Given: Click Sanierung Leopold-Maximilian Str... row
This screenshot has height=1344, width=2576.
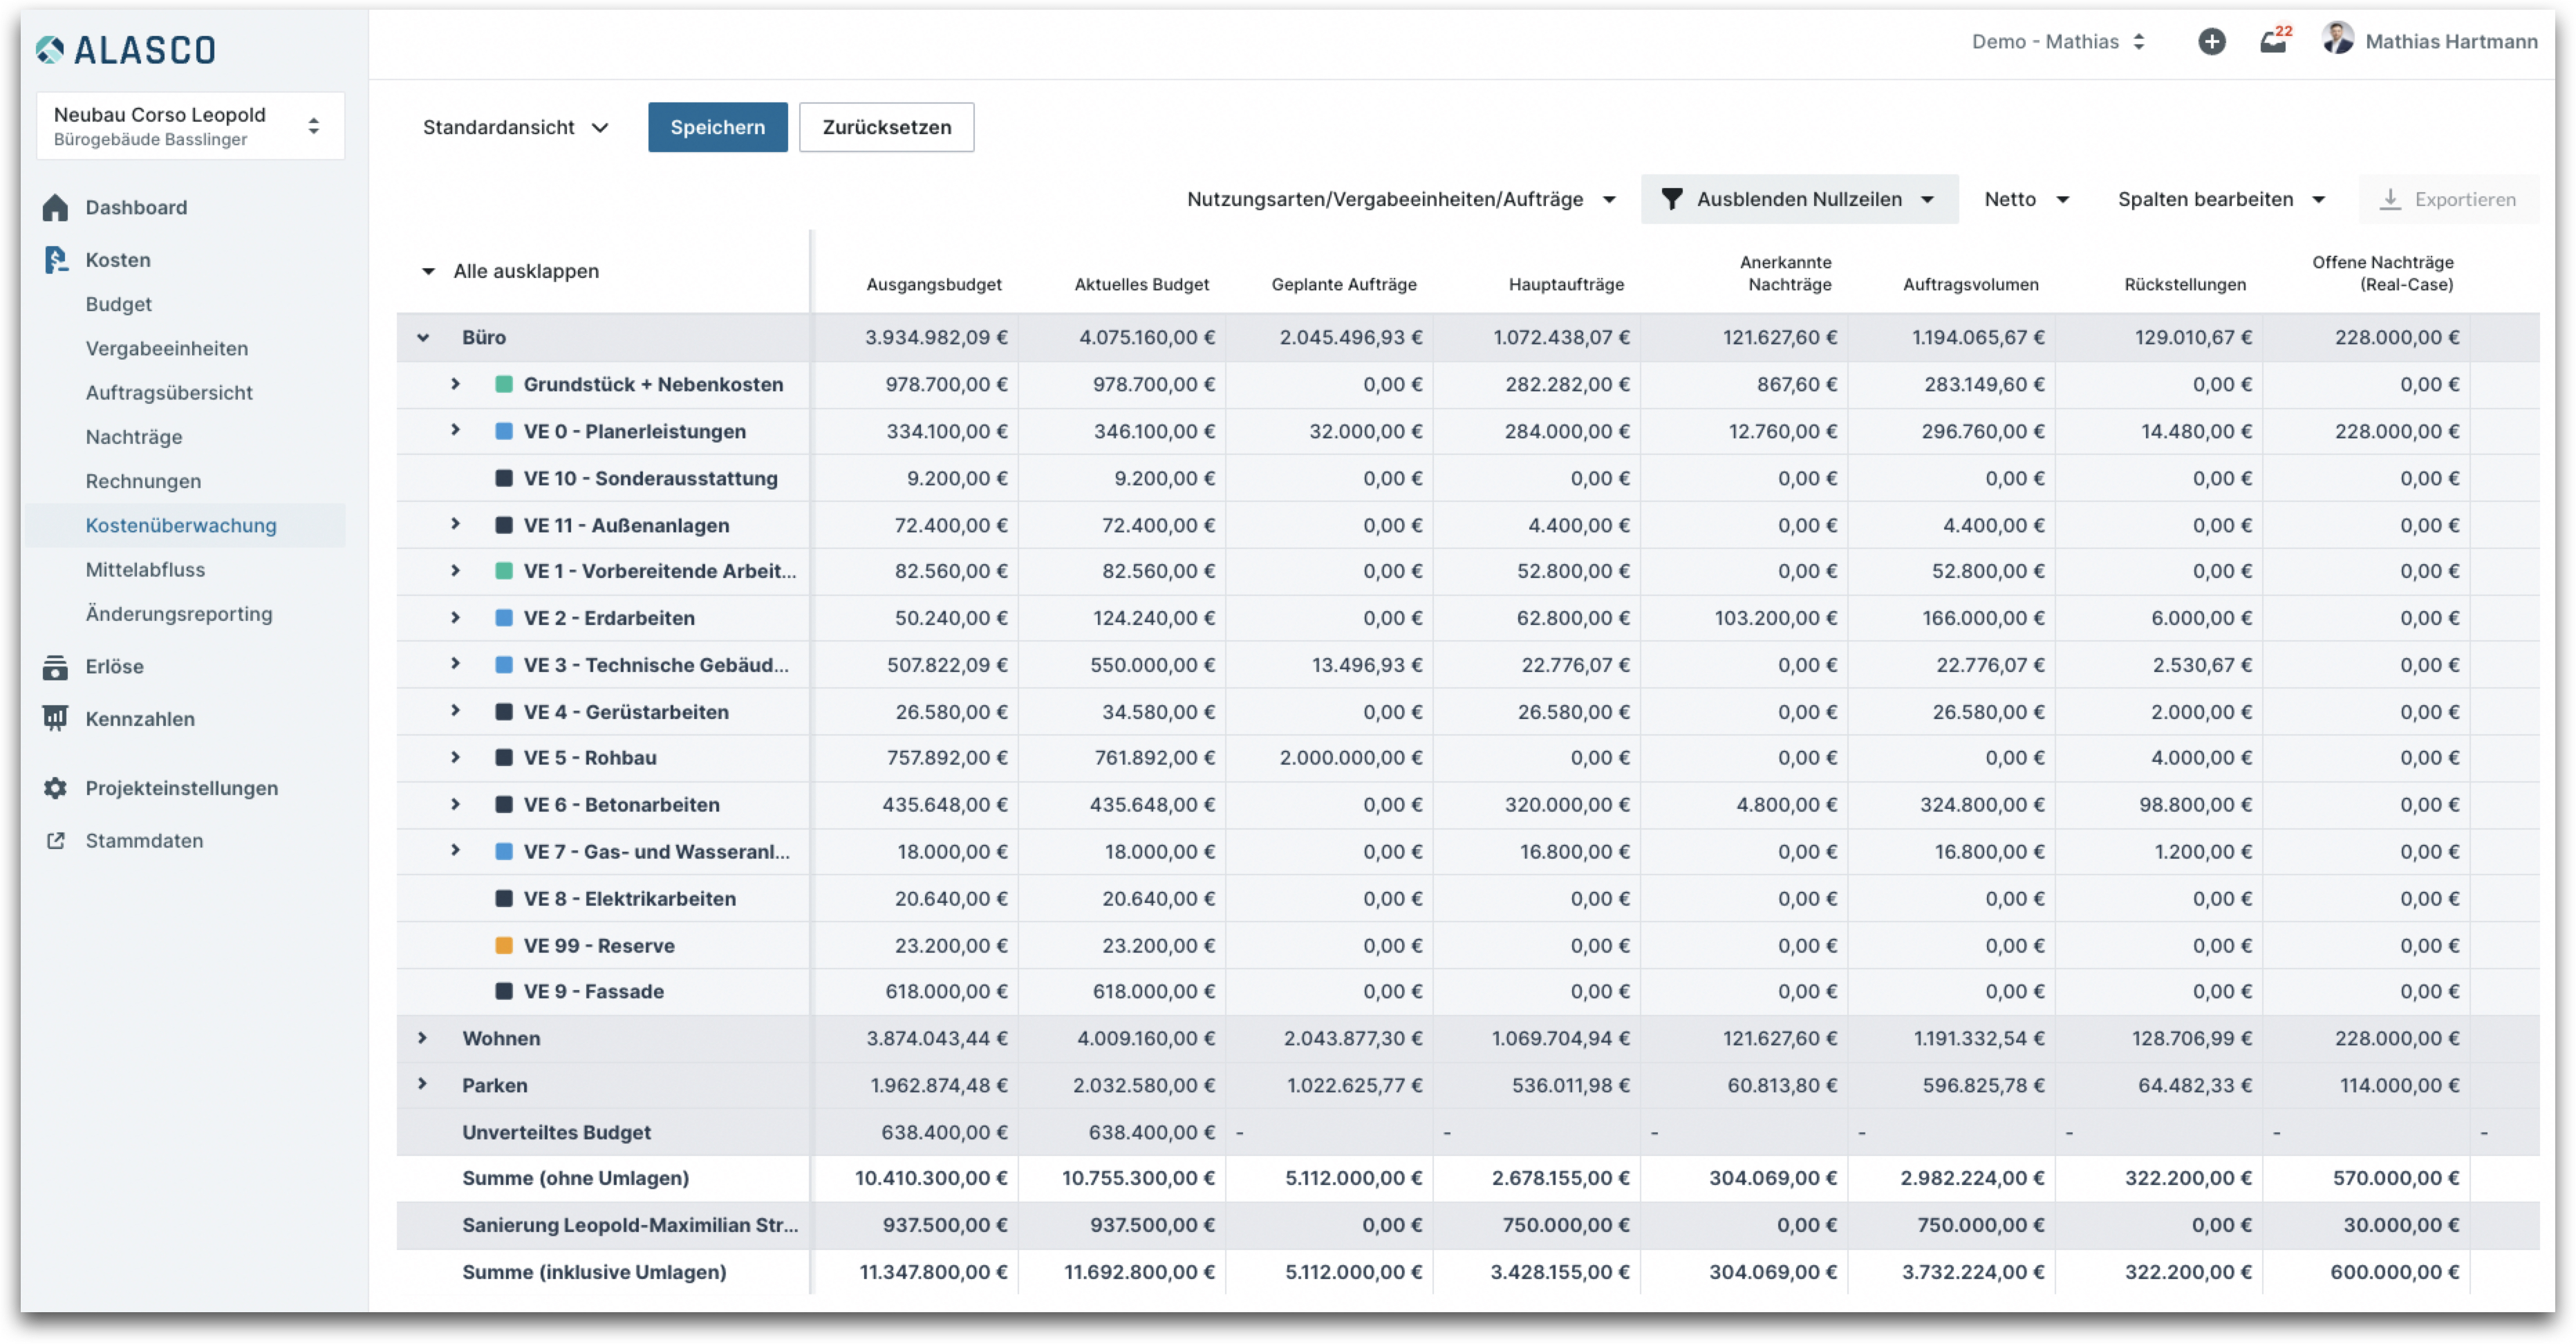Looking at the screenshot, I should 1467,1225.
